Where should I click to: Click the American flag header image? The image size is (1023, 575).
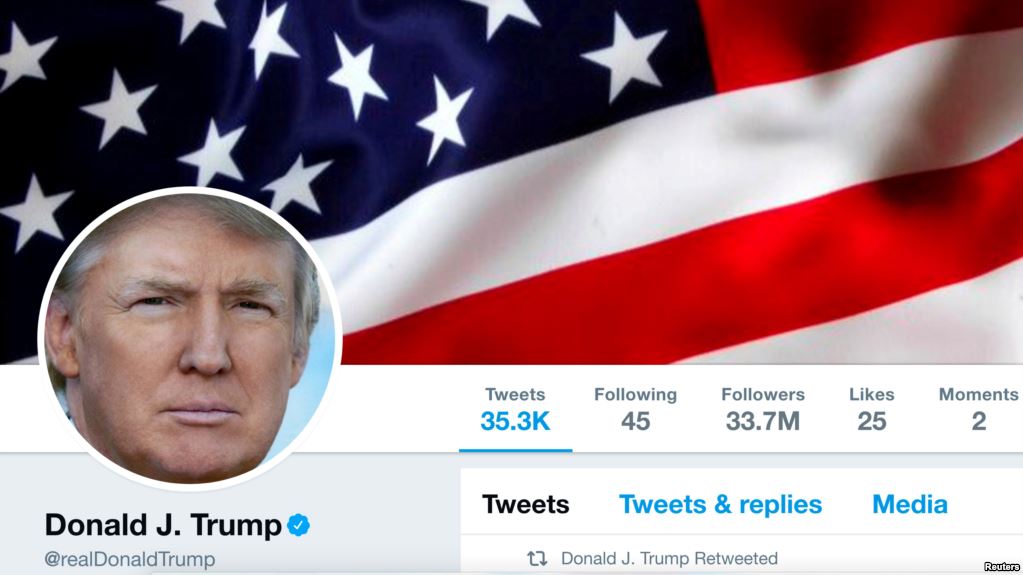pos(512,181)
